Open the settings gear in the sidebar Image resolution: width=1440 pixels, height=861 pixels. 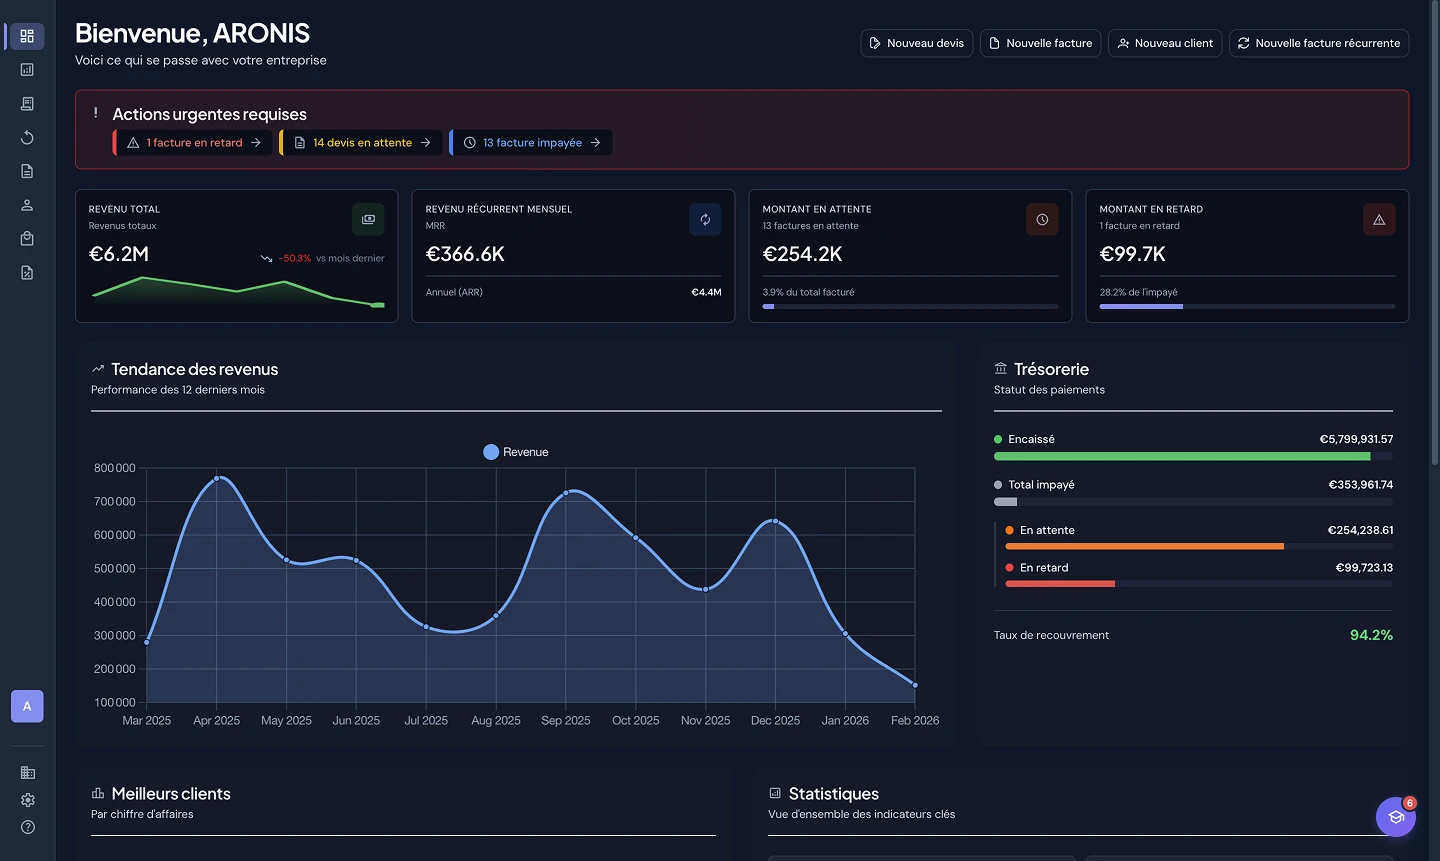coord(27,800)
